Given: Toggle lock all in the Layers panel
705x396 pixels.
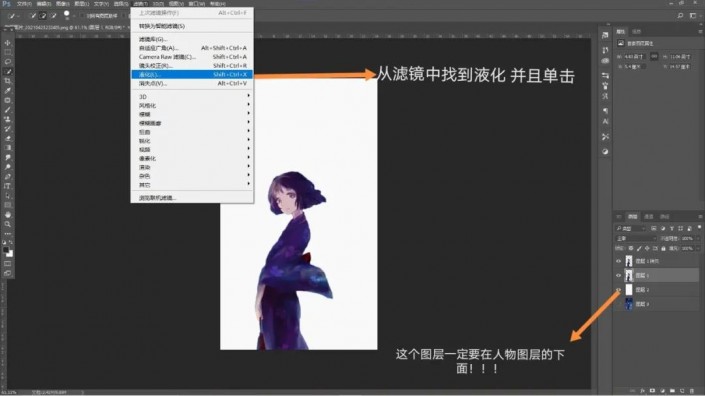Looking at the screenshot, I should (663, 248).
